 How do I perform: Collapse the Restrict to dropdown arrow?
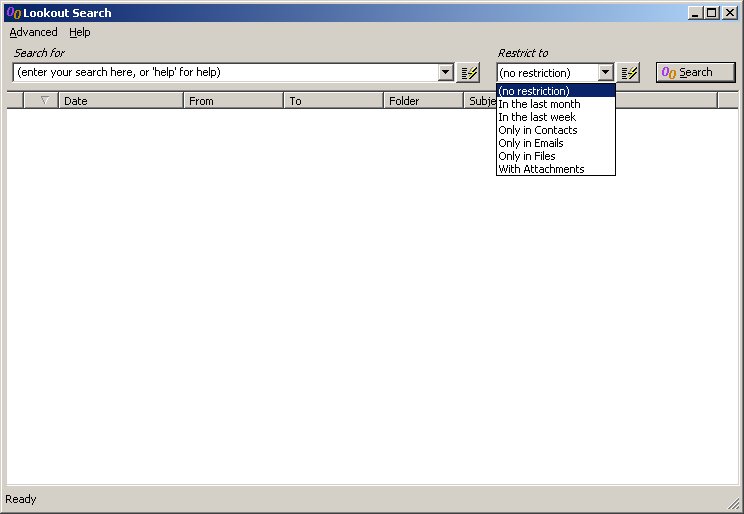click(x=605, y=73)
